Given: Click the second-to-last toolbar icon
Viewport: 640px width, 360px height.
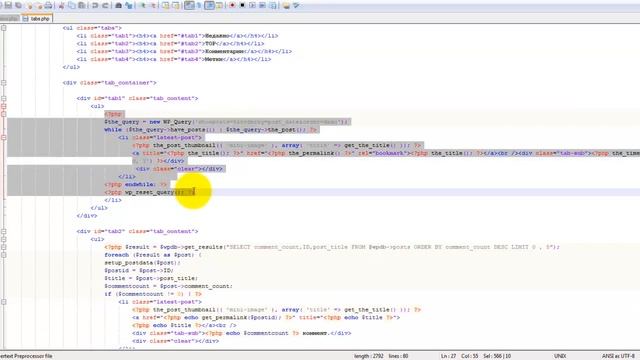Looking at the screenshot, I should coord(286,5).
